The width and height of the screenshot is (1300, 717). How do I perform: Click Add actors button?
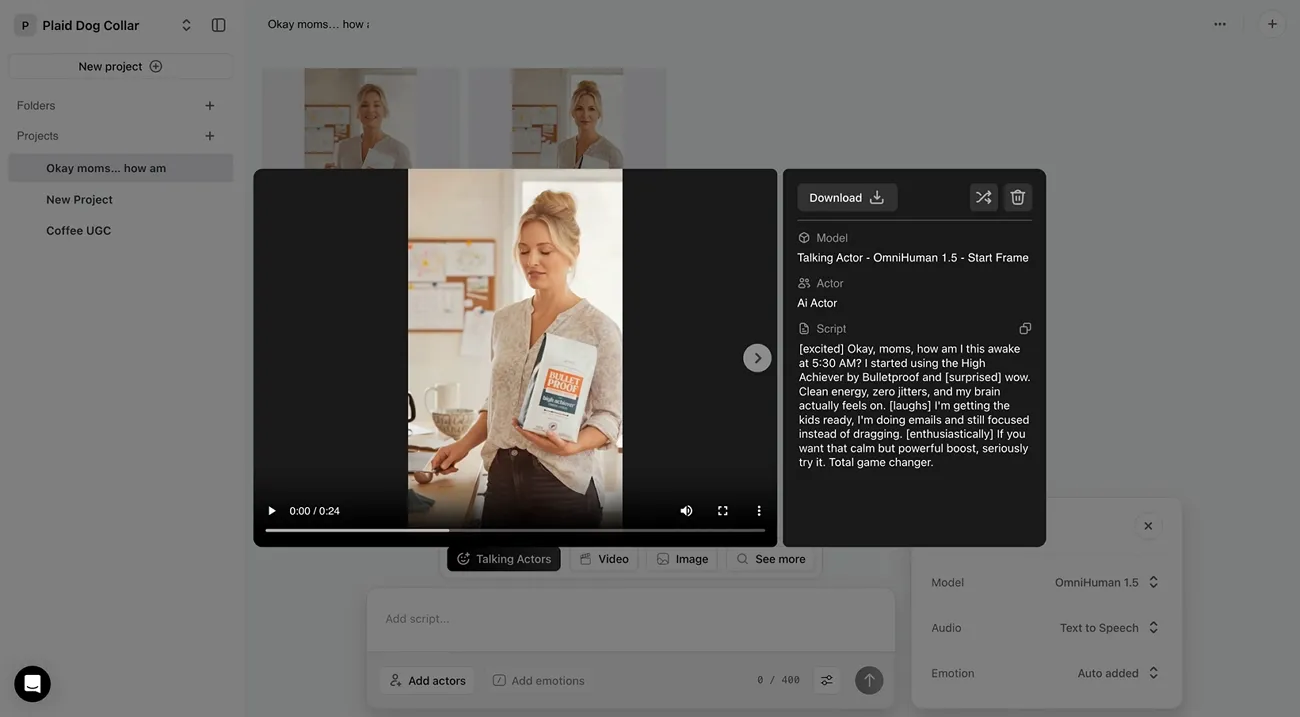(x=427, y=681)
